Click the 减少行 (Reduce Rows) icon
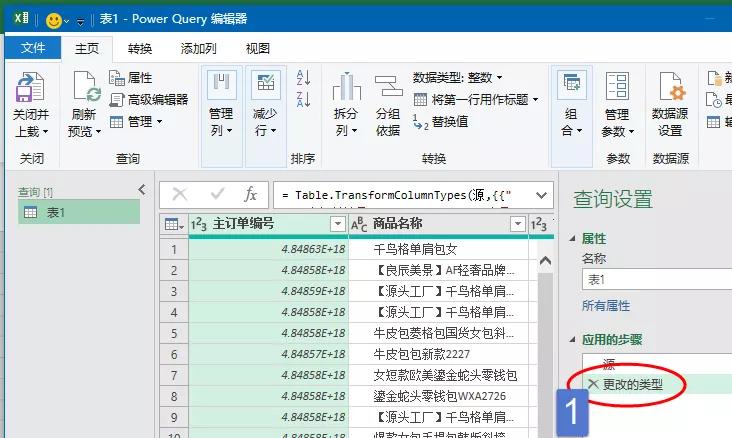732x438 pixels. (265, 88)
